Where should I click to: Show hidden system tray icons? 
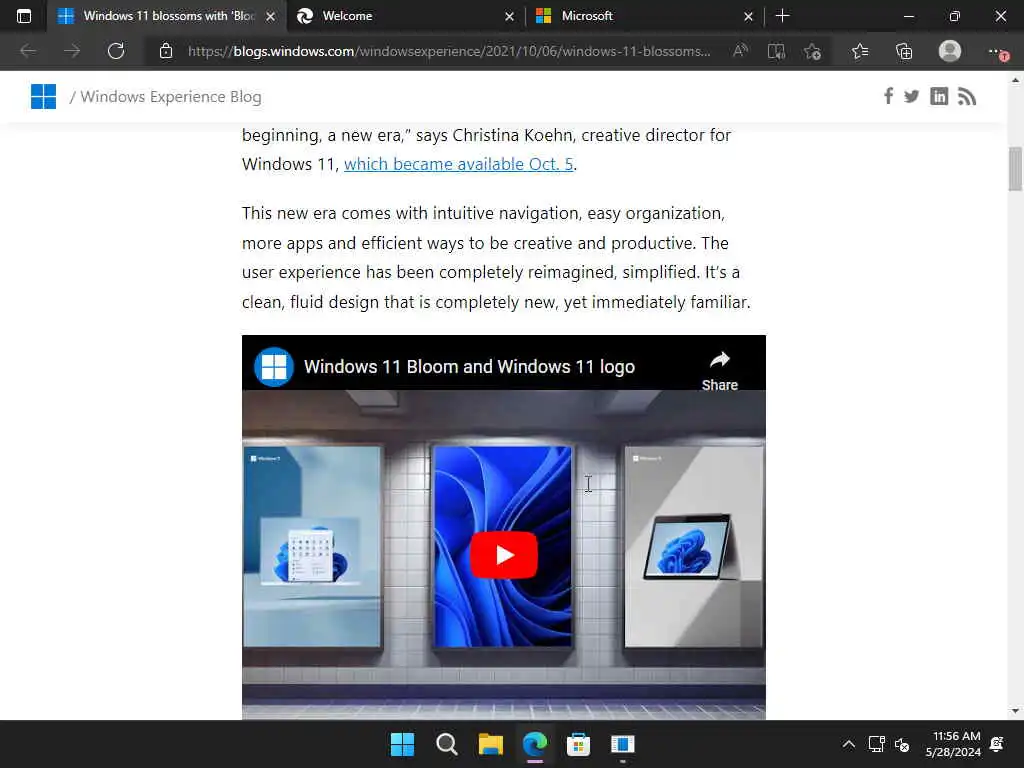coord(848,744)
